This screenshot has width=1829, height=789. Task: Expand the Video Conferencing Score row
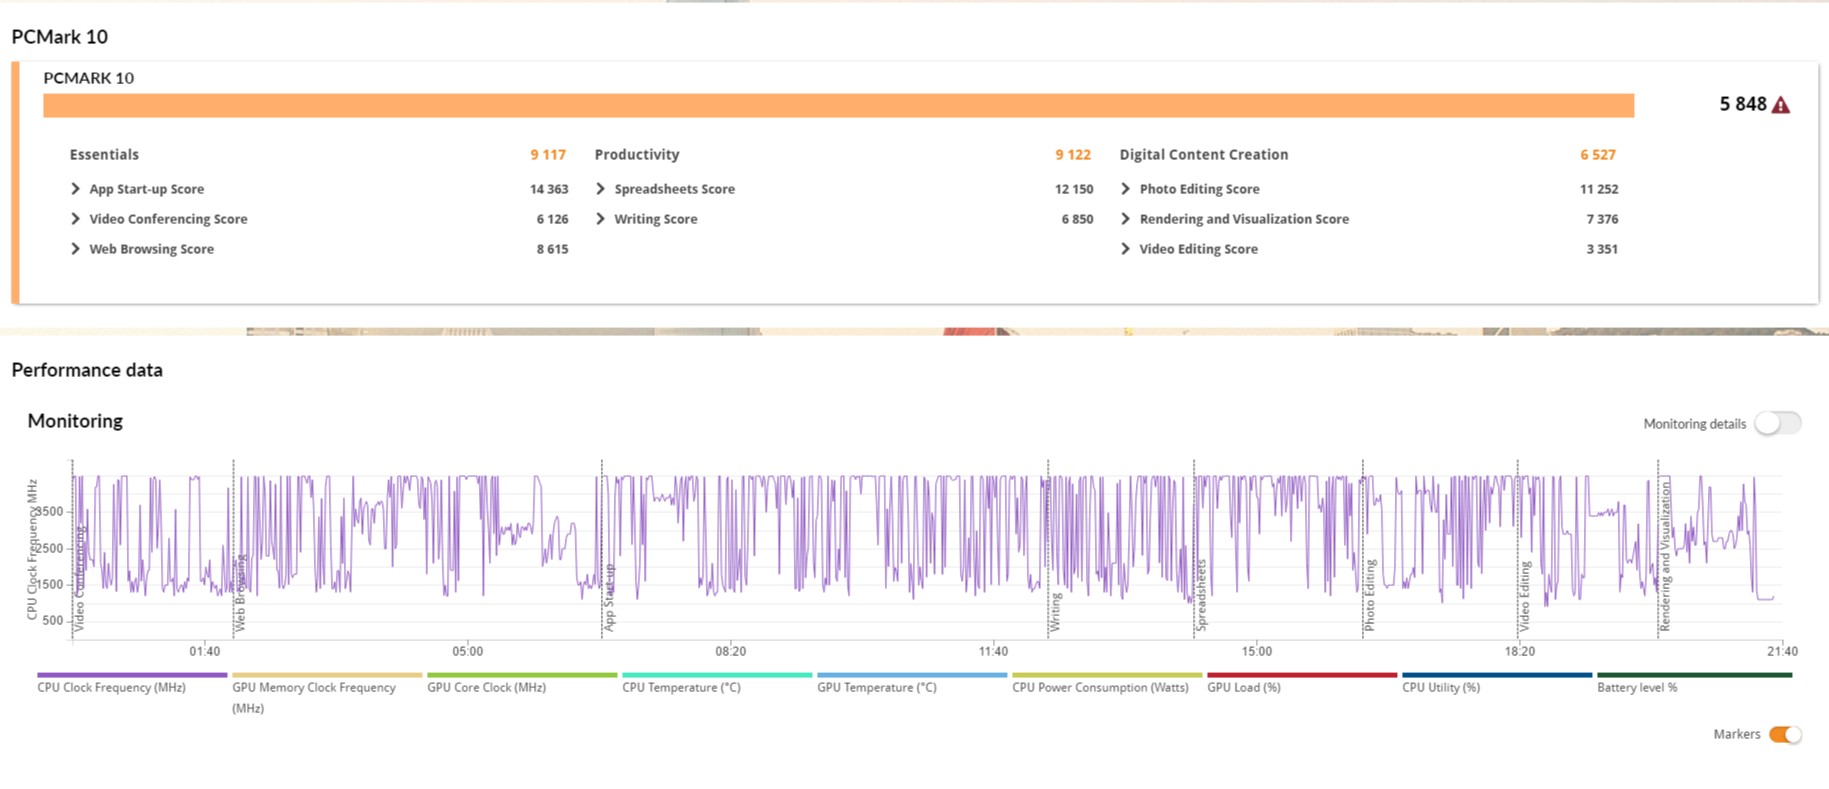pyautogui.click(x=75, y=219)
